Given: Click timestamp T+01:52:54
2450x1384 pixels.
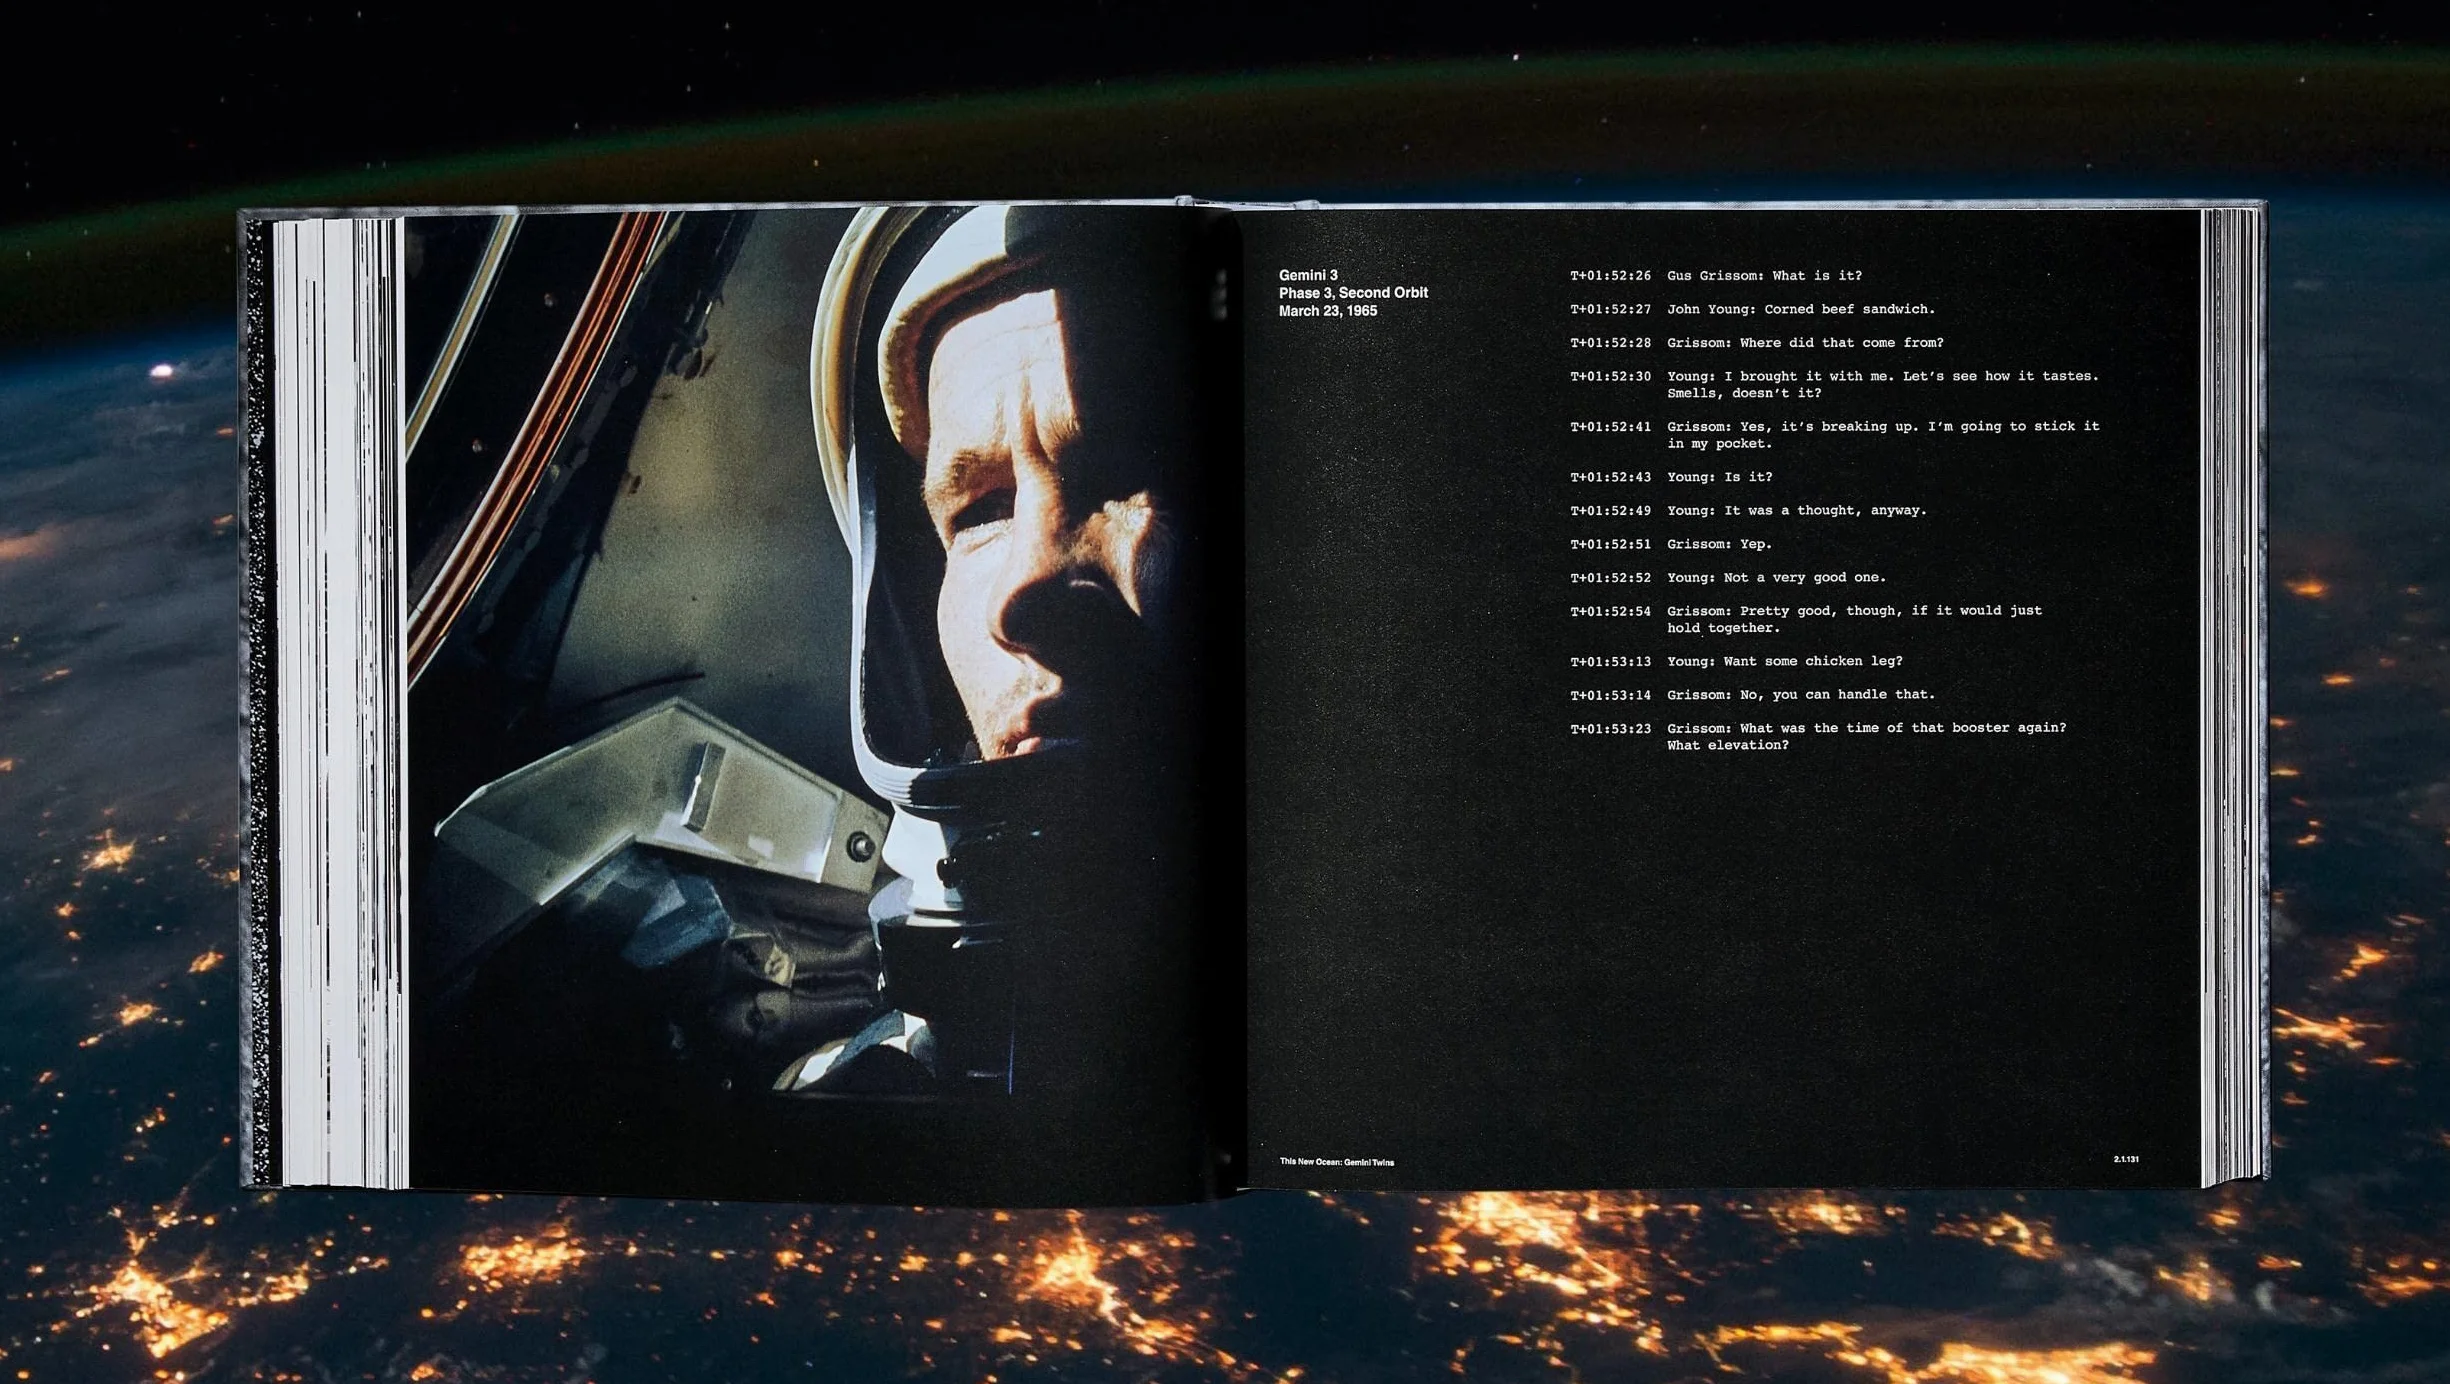Looking at the screenshot, I should pos(1609,612).
